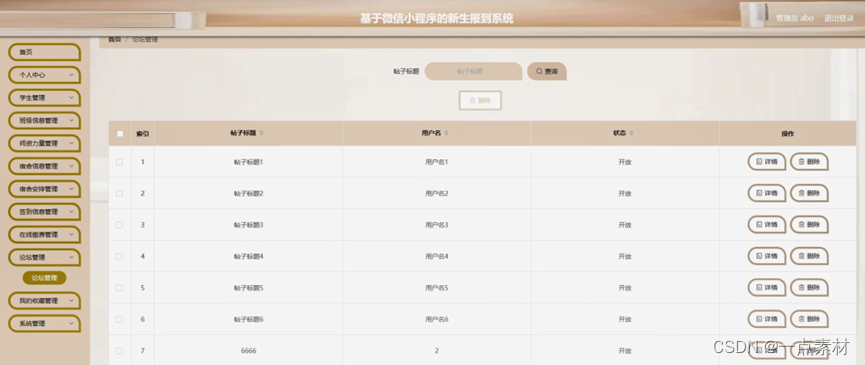
Task: Click the page title 基于微信小程序的新生报到系统
Action: pyautogui.click(x=436, y=19)
